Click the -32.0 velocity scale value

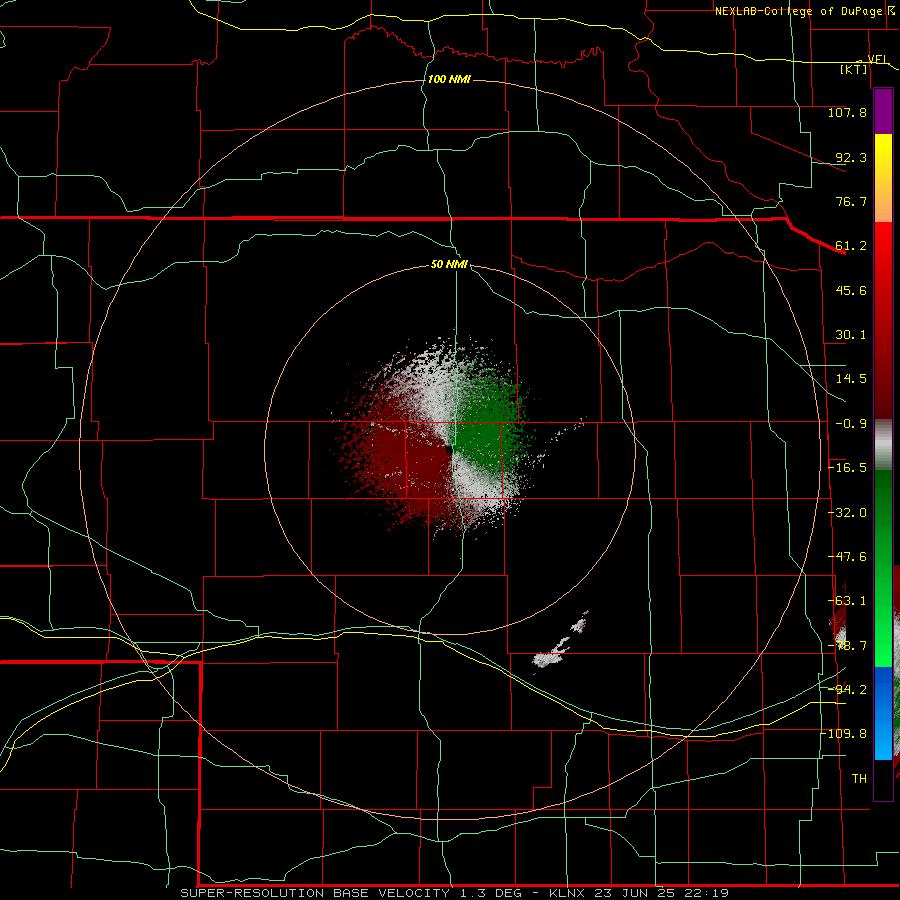click(x=848, y=513)
